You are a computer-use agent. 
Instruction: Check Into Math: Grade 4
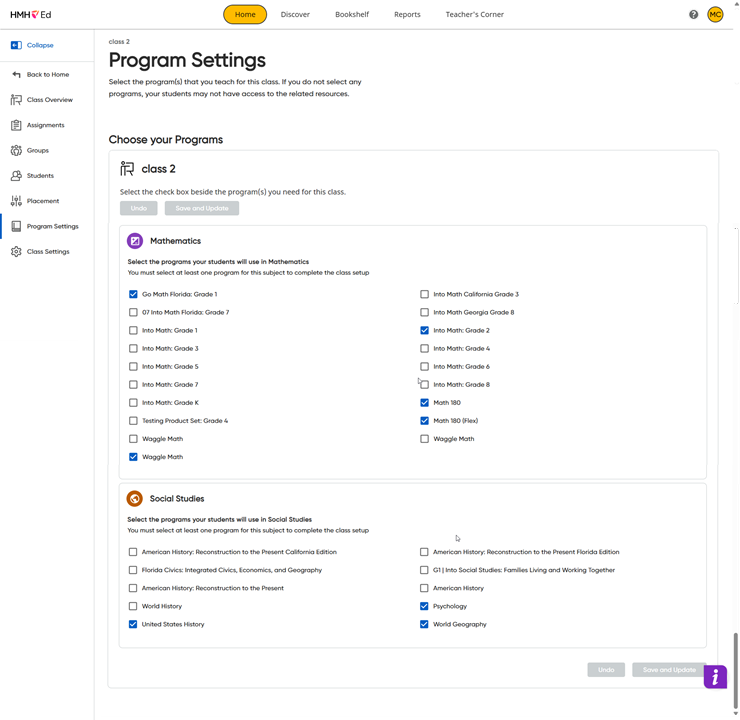(x=424, y=349)
